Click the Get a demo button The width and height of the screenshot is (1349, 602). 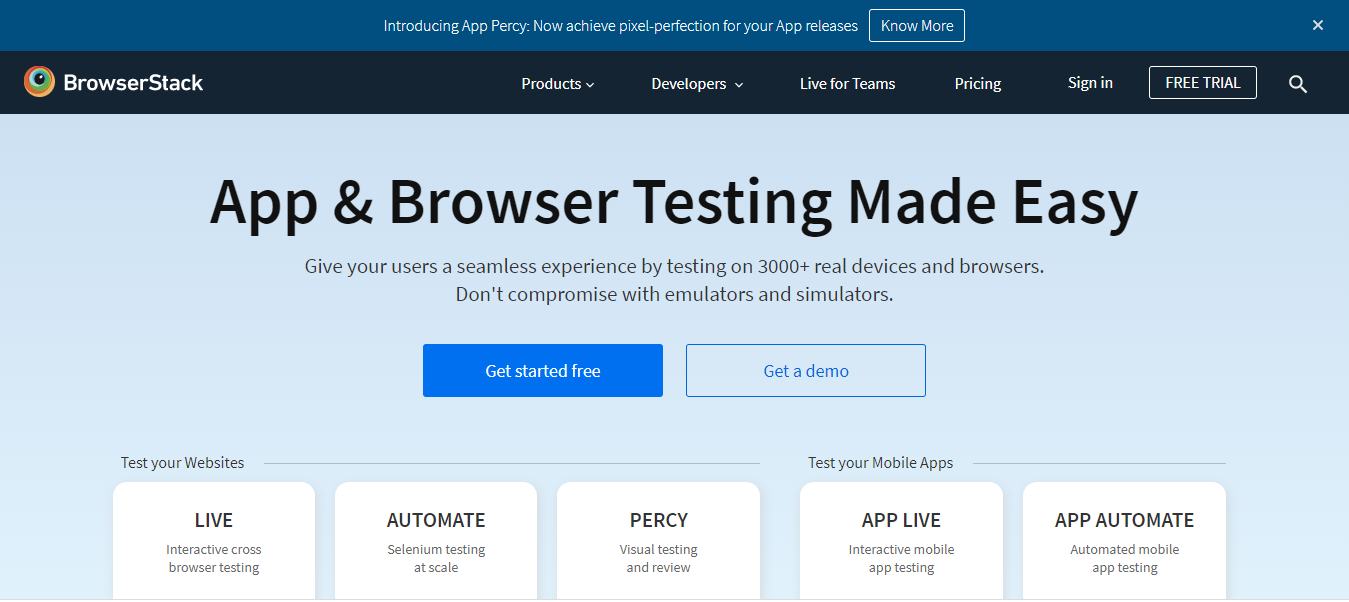(806, 371)
